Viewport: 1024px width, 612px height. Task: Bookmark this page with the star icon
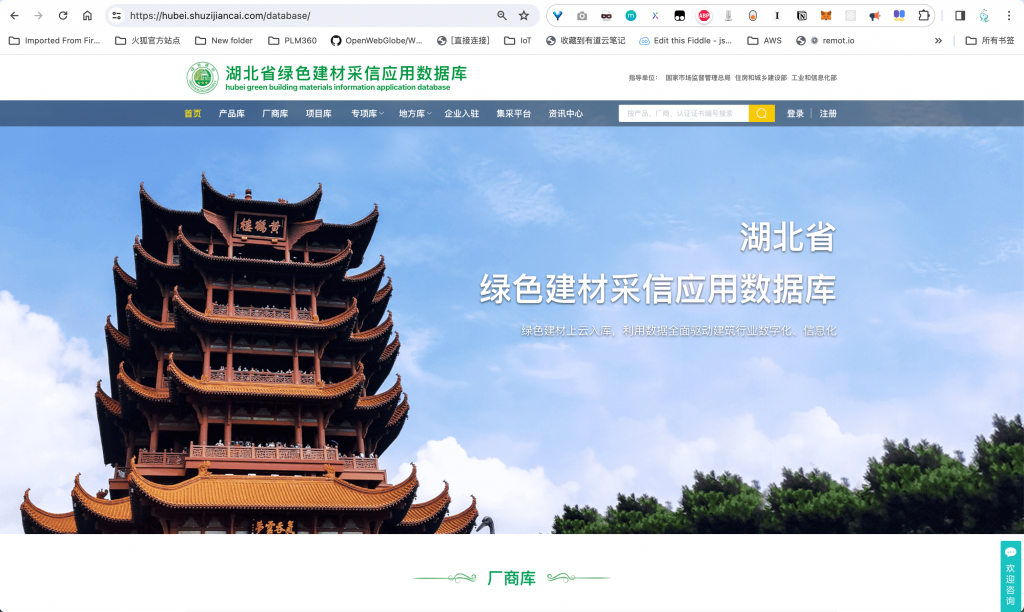click(x=523, y=16)
